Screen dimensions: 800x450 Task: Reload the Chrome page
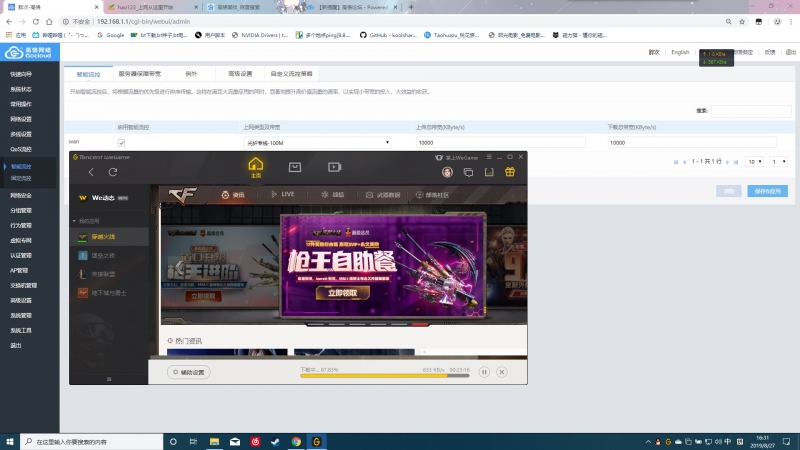point(36,21)
